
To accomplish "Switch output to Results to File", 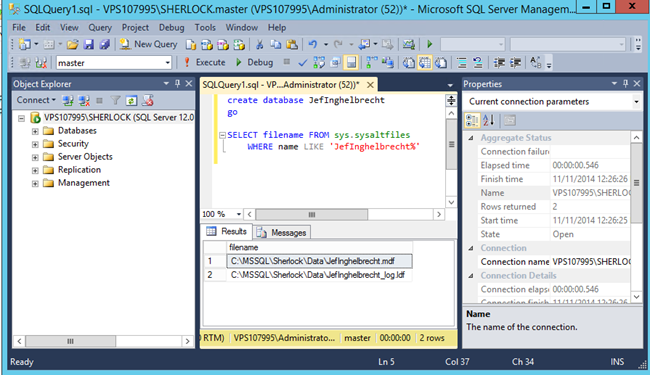I will click(x=441, y=63).
